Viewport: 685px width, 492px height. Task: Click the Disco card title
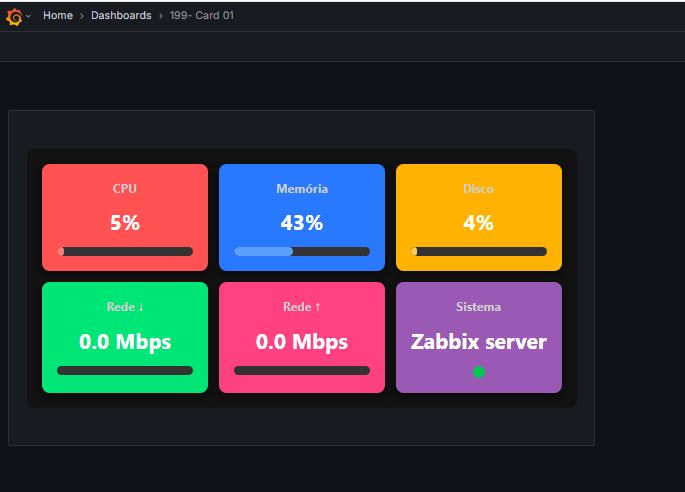tap(478, 188)
